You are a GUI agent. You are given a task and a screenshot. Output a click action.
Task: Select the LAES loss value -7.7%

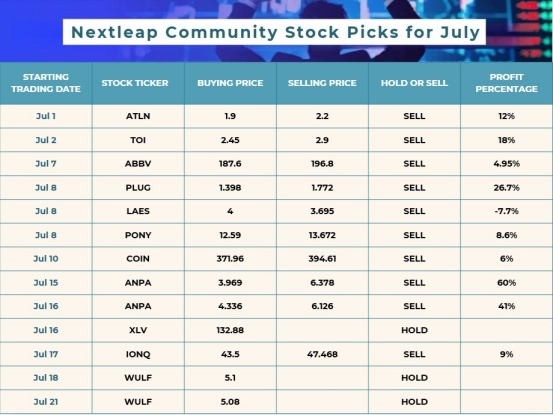506,211
